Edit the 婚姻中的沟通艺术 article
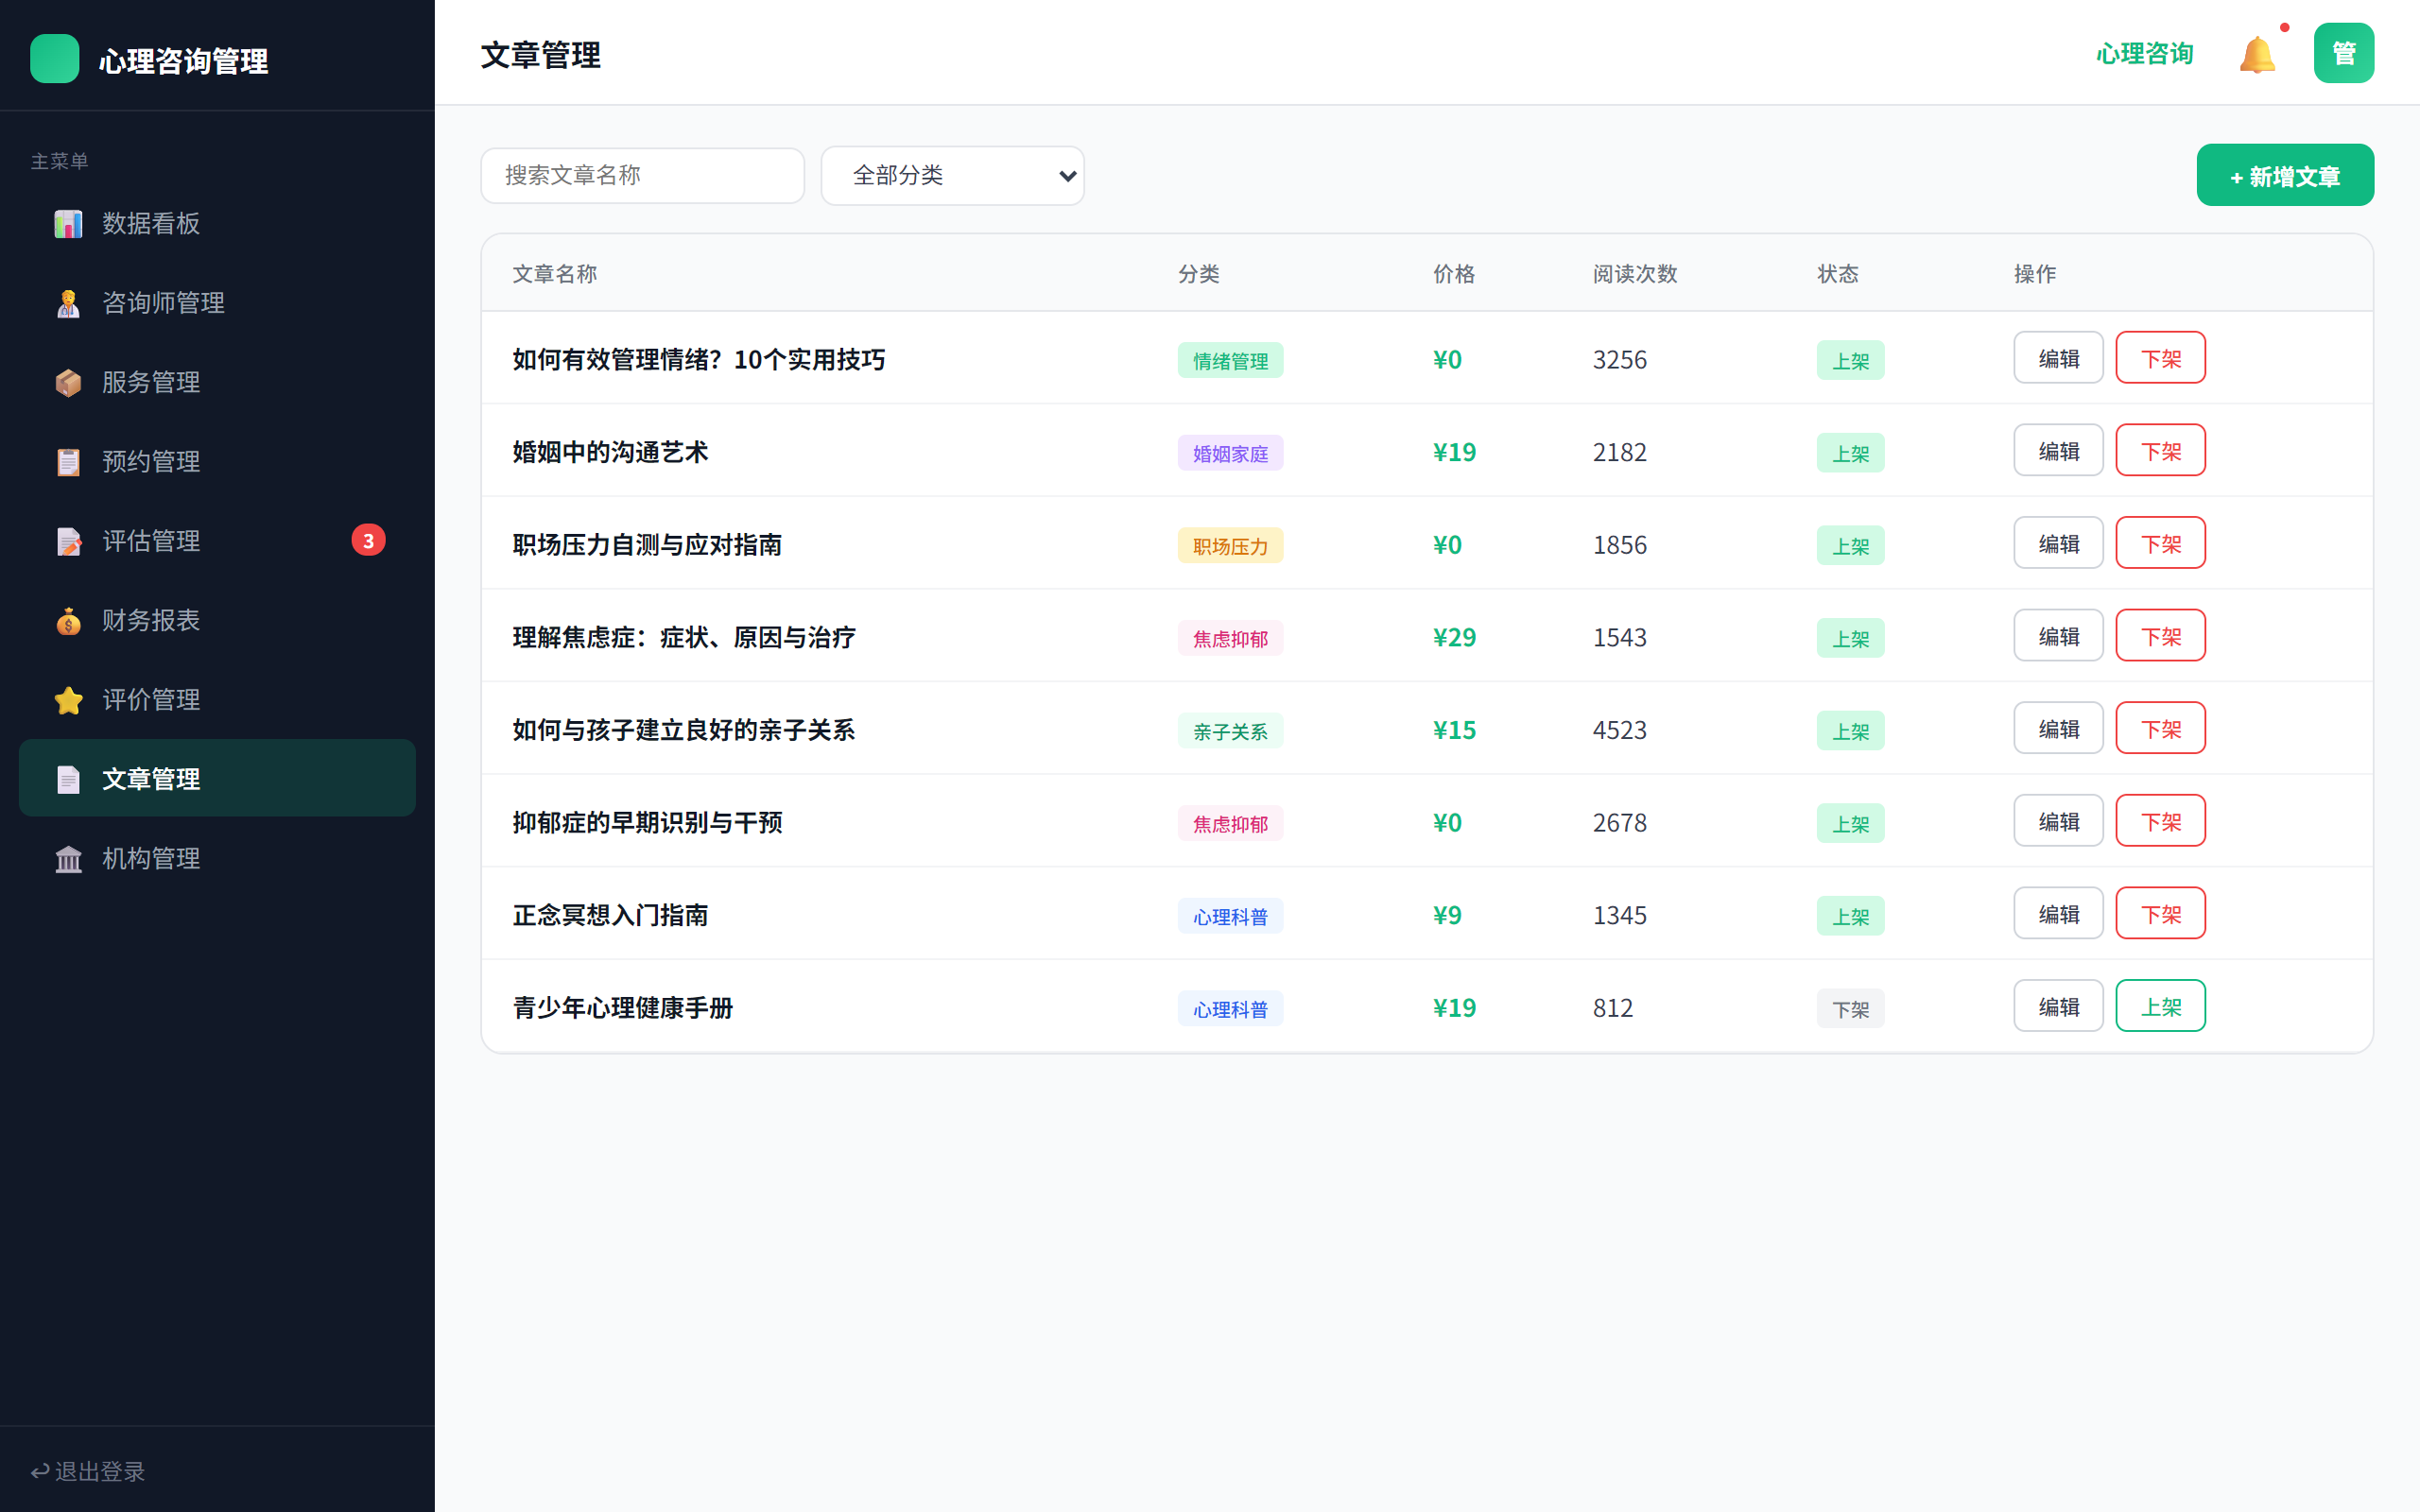The image size is (2420, 1512). [2058, 451]
